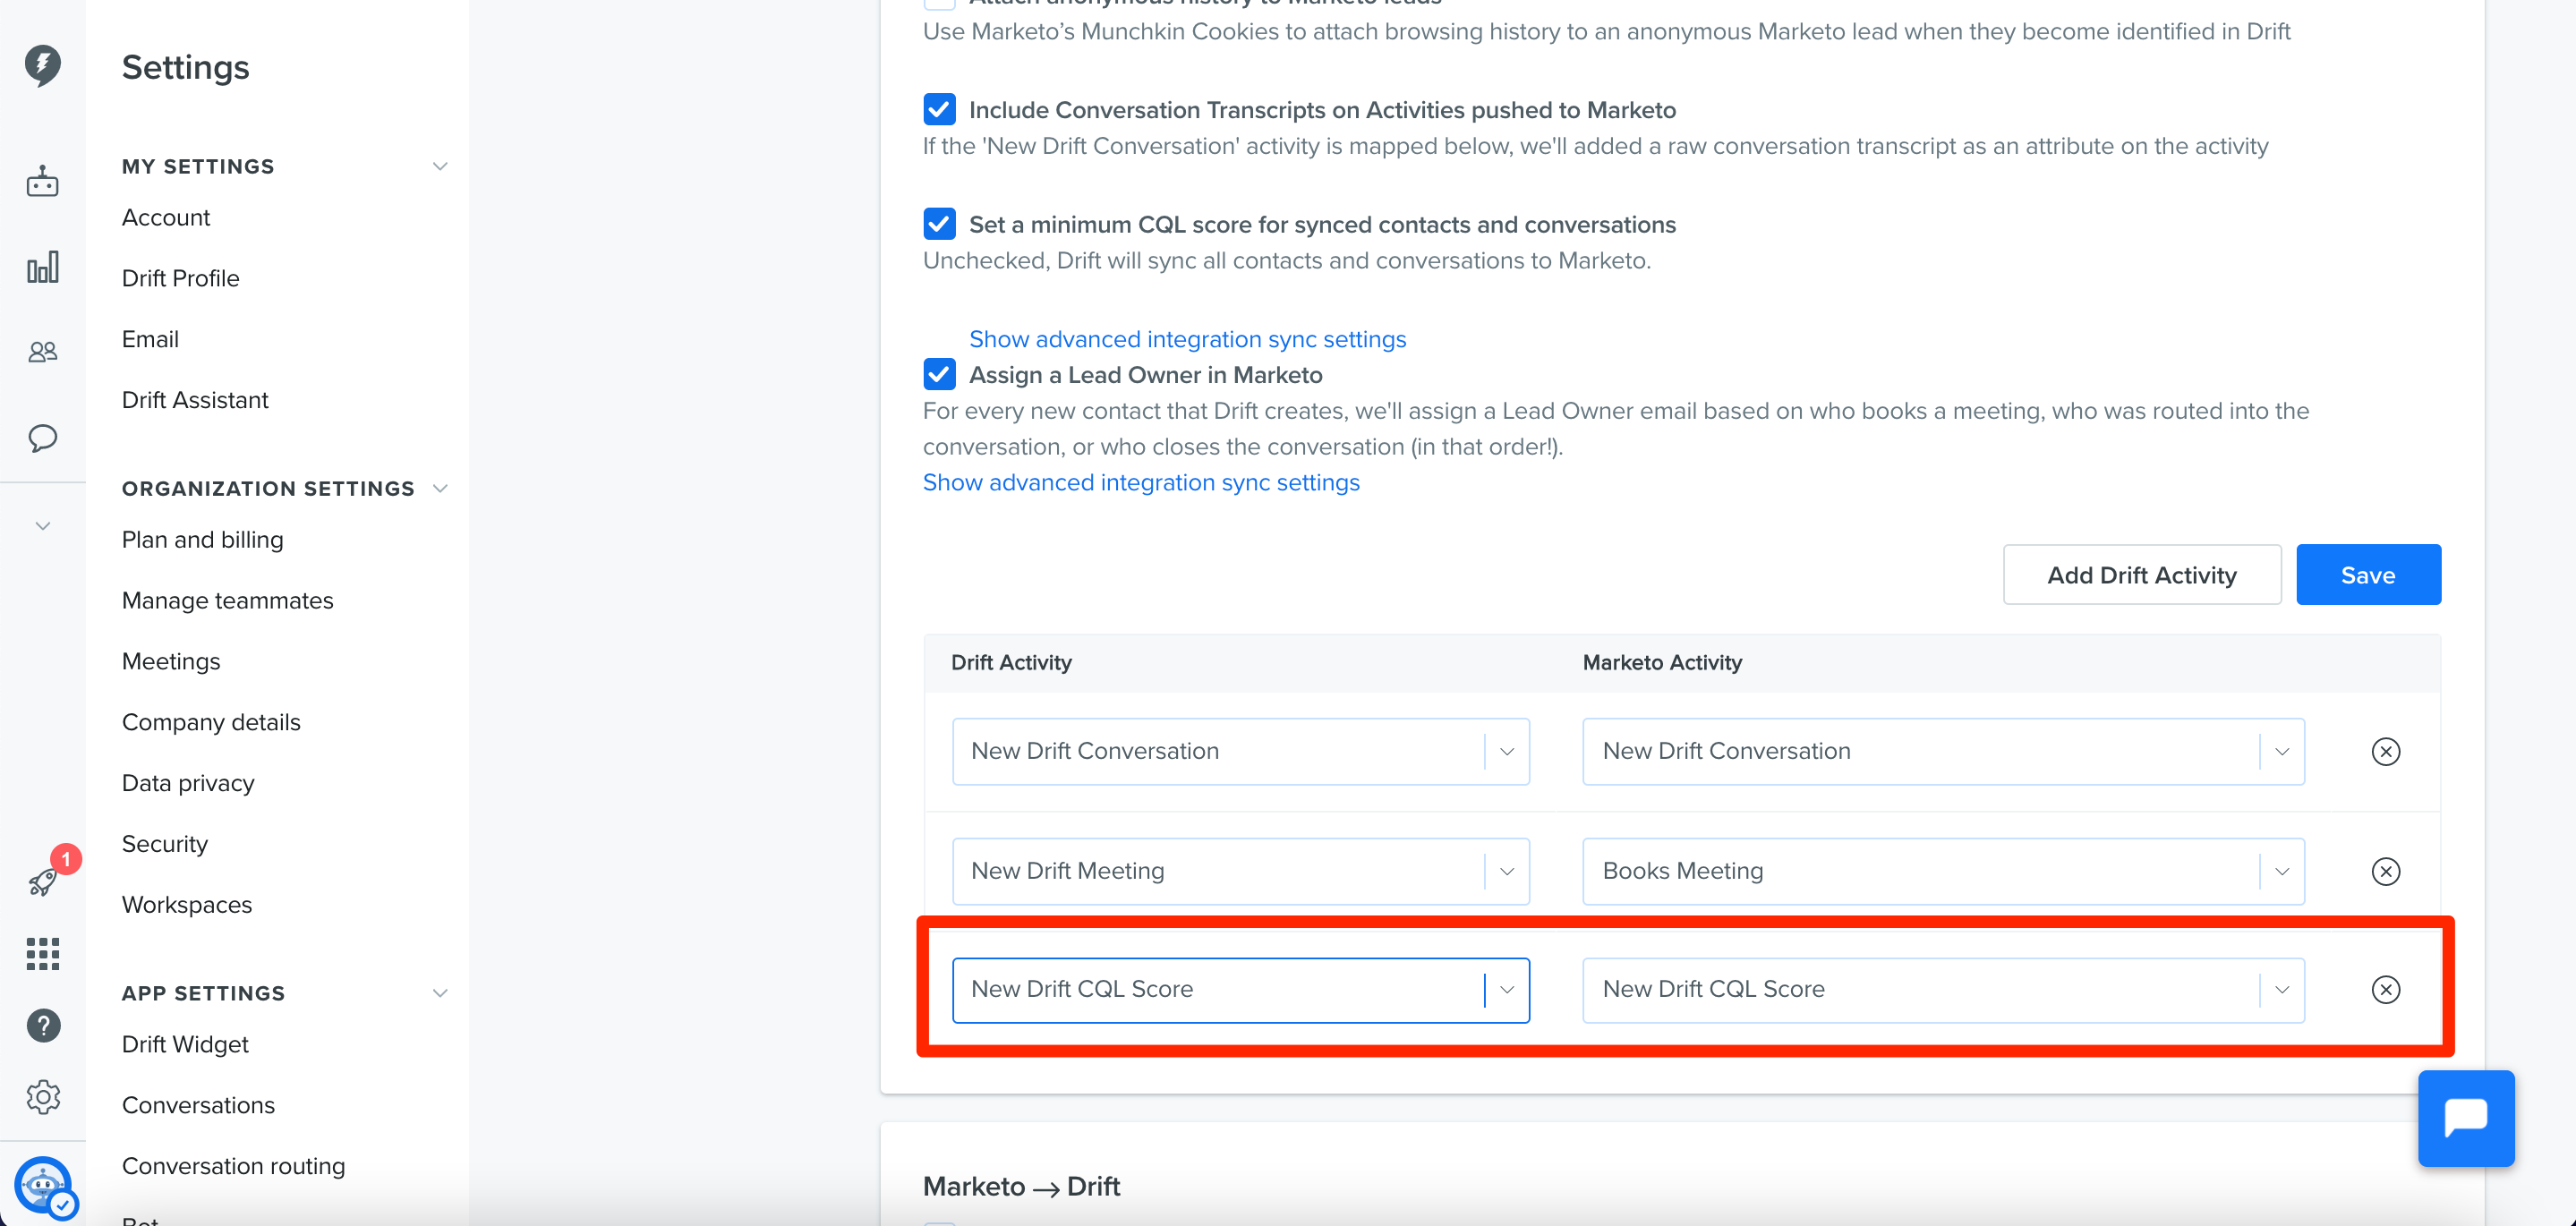
Task: Go to Account settings
Action: tap(166, 217)
